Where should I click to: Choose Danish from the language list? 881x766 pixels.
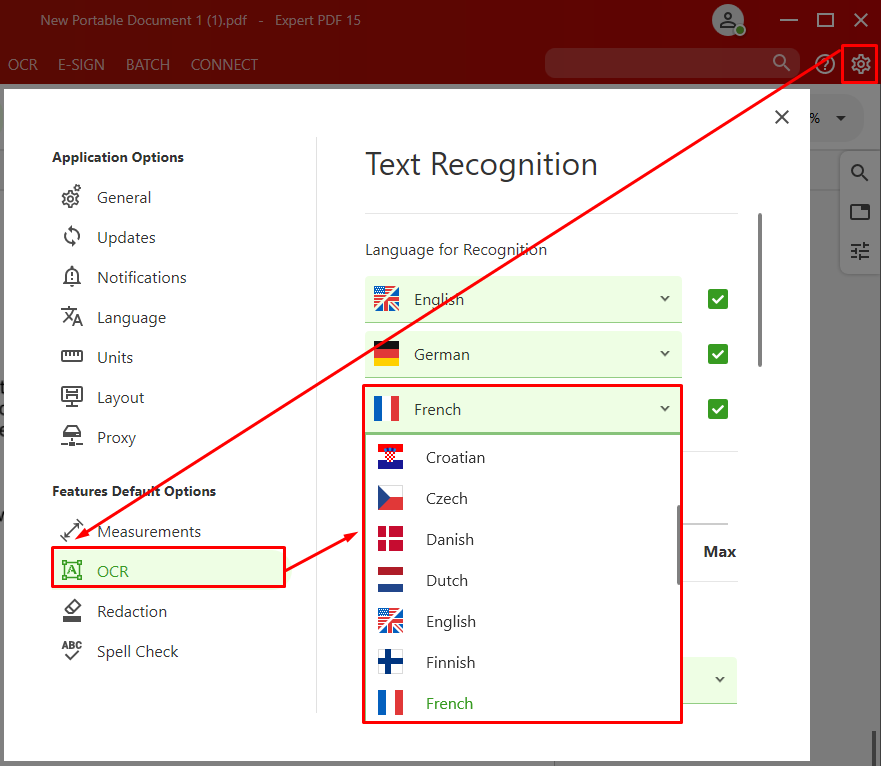click(x=523, y=540)
